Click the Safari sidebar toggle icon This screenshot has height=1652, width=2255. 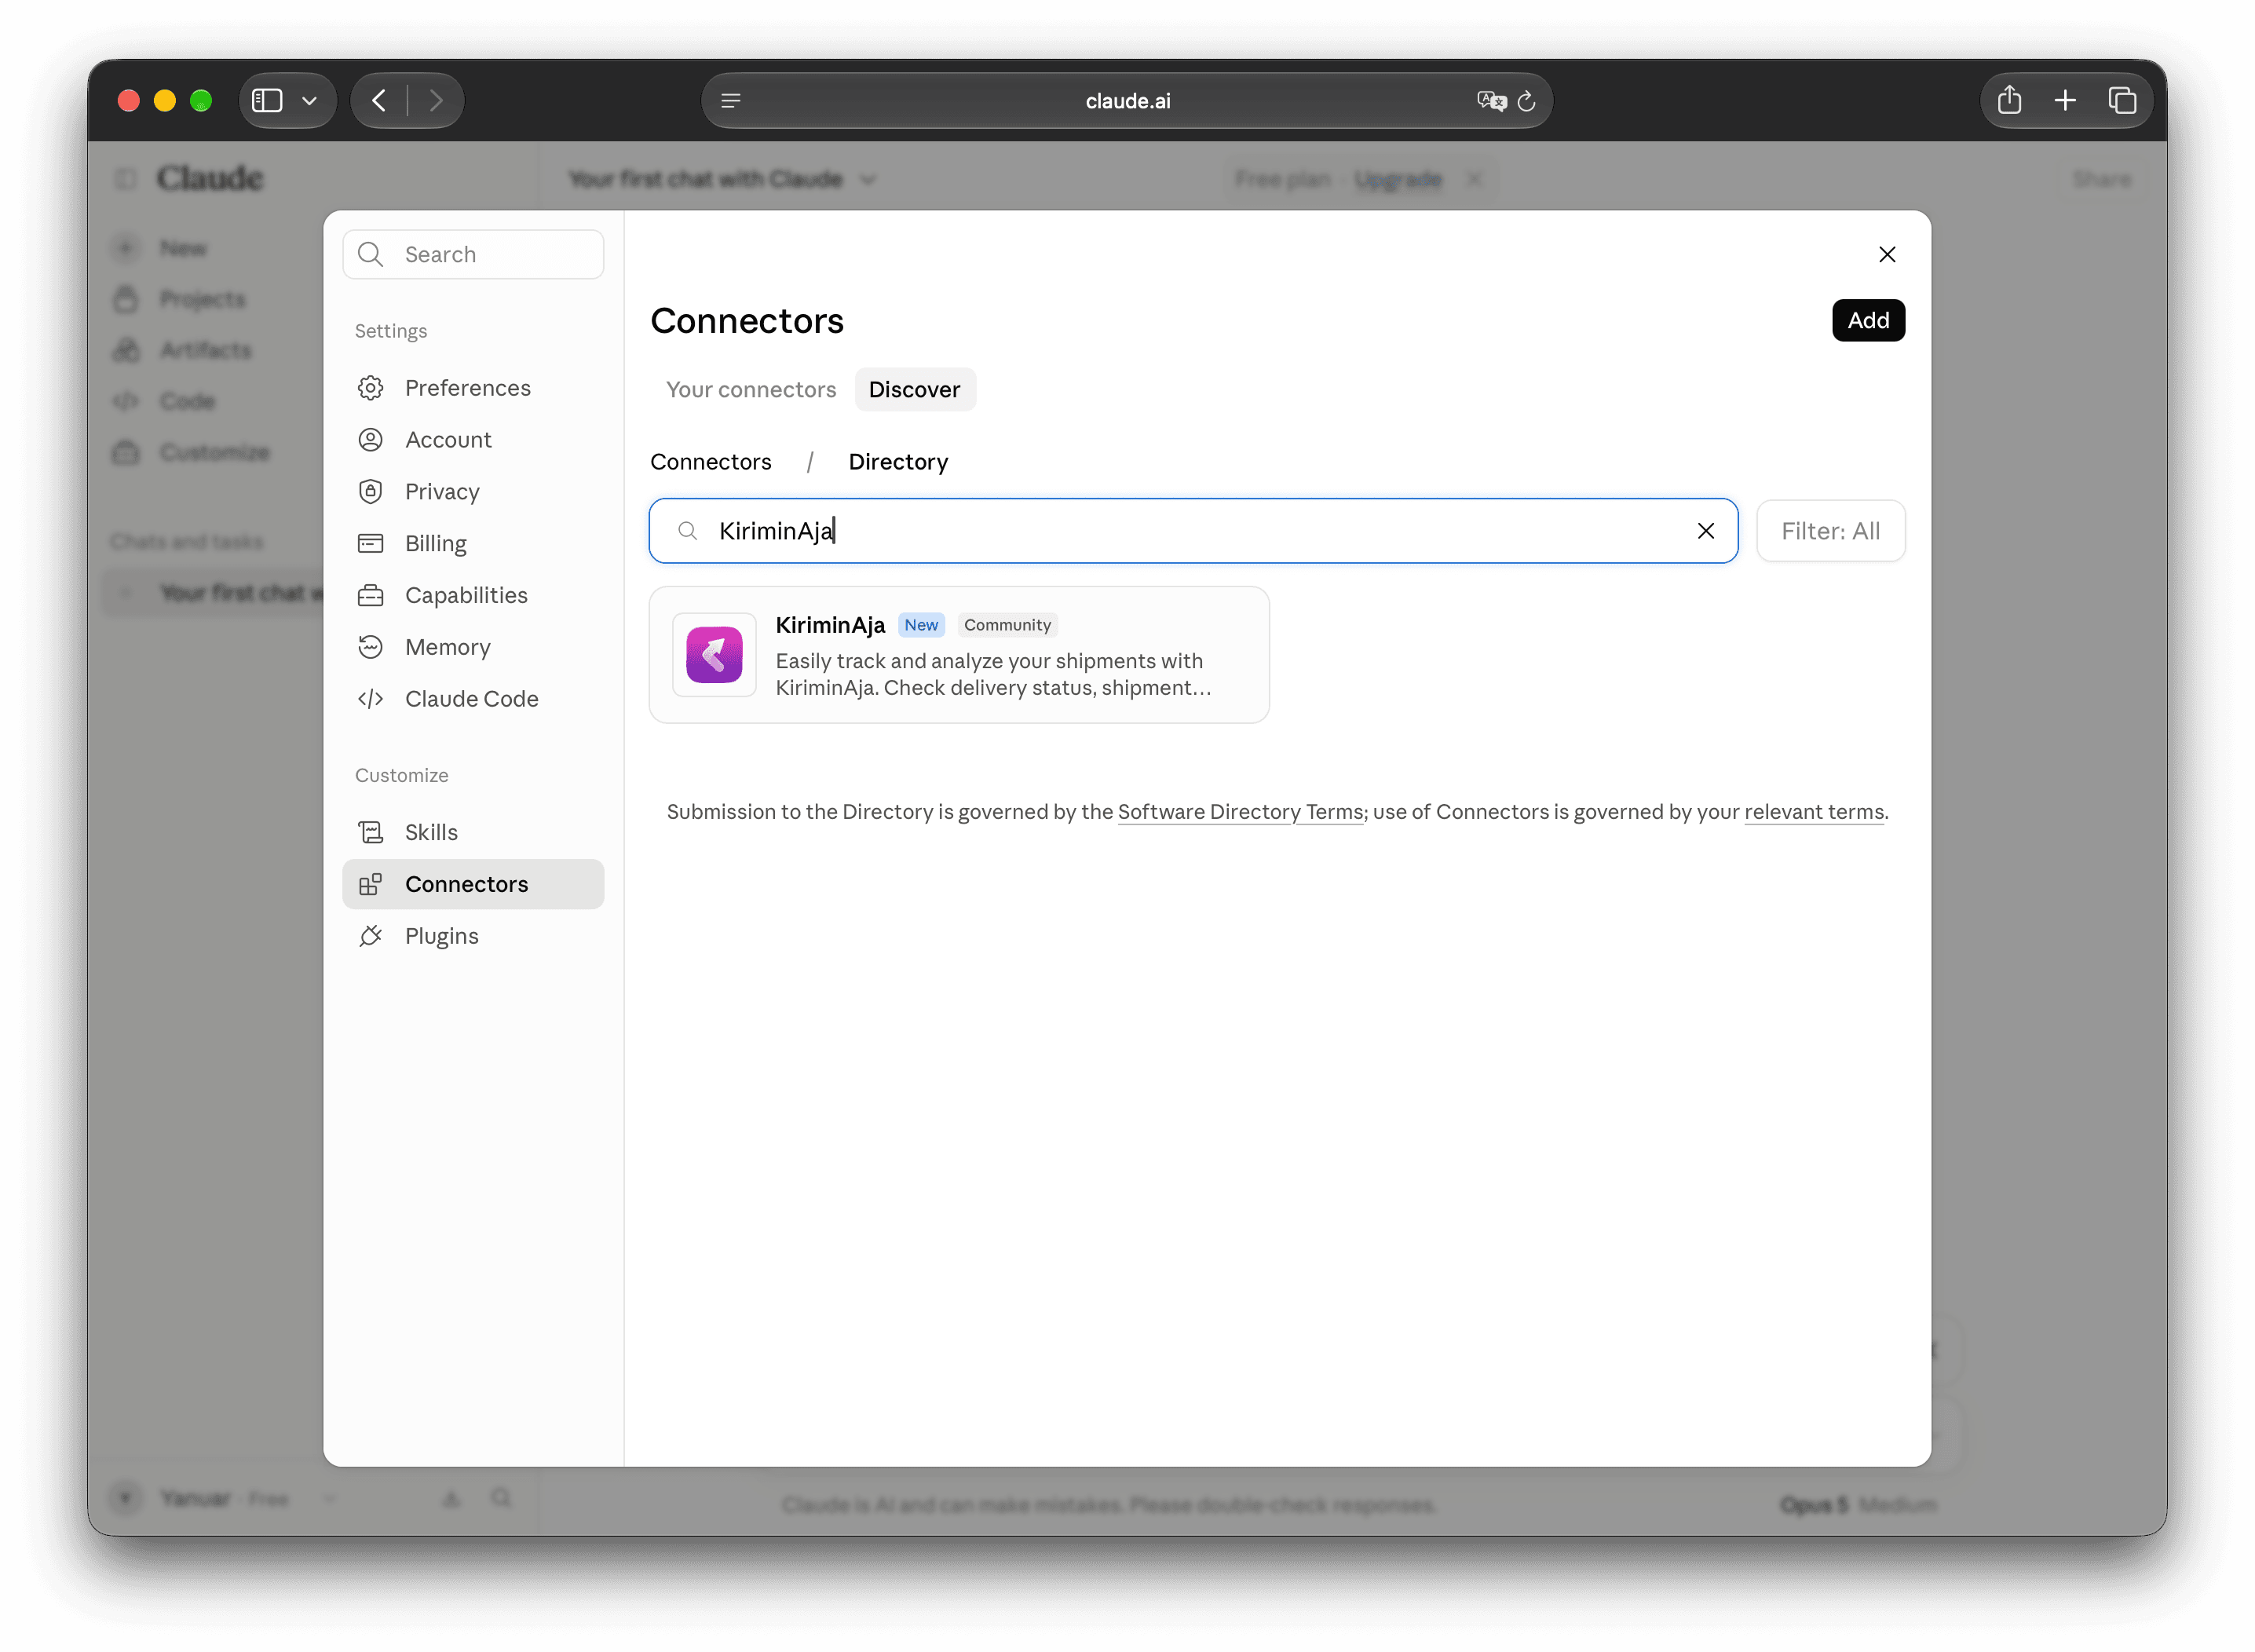point(267,101)
